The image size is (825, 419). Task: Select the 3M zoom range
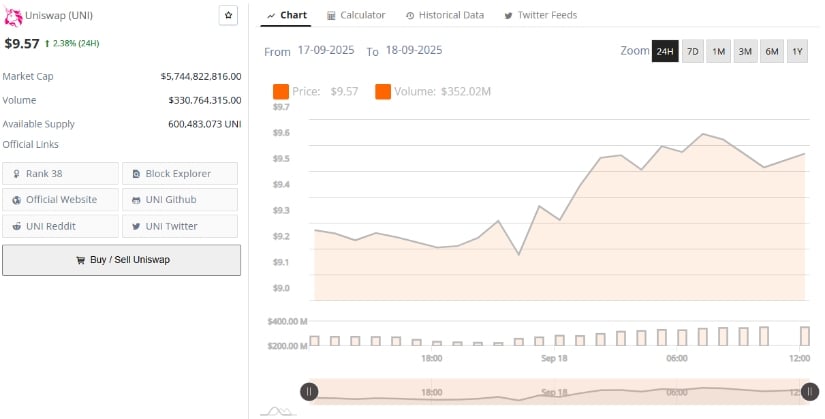745,51
